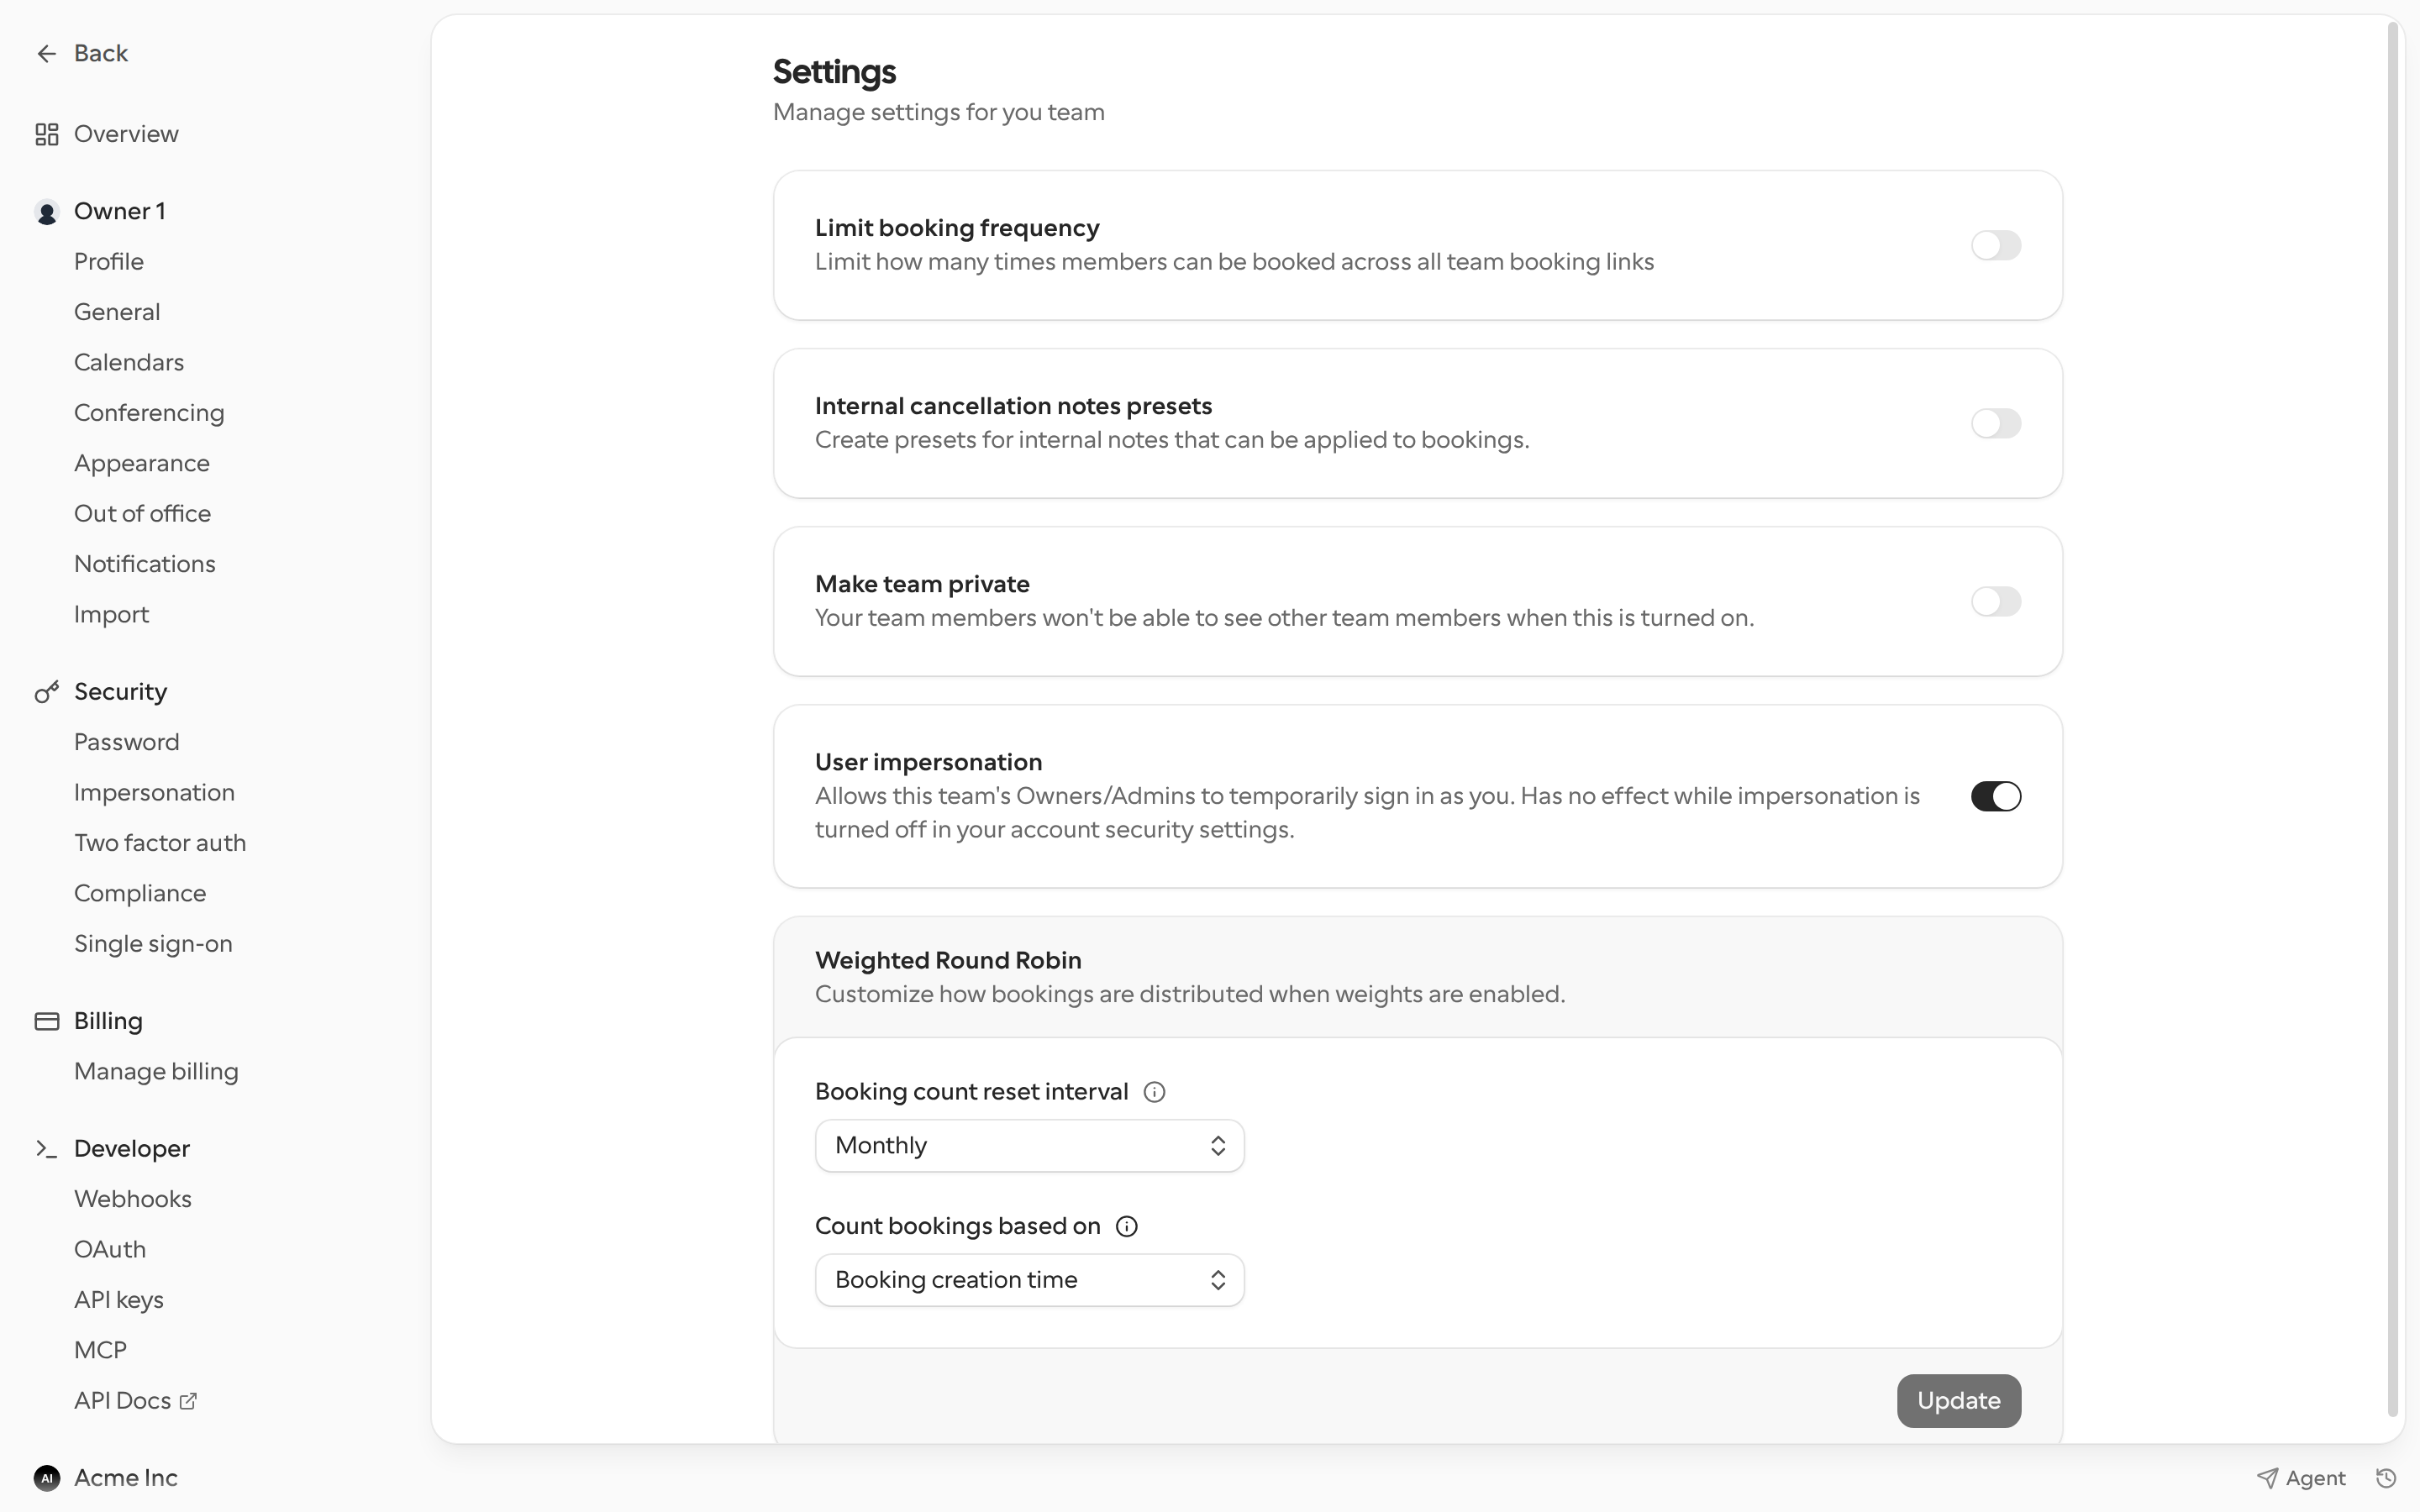Screen dimensions: 2420x1512
Task: Click the Billing card icon
Action: pyautogui.click(x=46, y=1021)
